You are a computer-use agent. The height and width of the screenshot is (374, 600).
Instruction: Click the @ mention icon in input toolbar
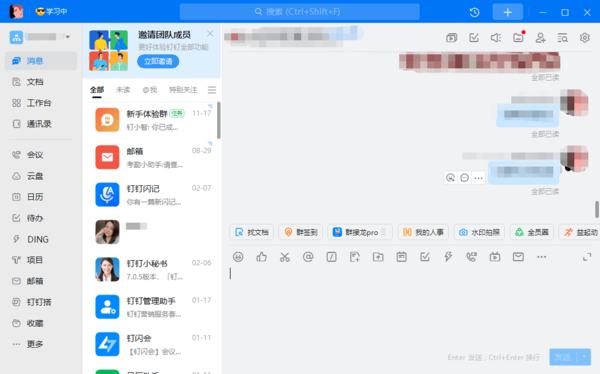point(308,257)
